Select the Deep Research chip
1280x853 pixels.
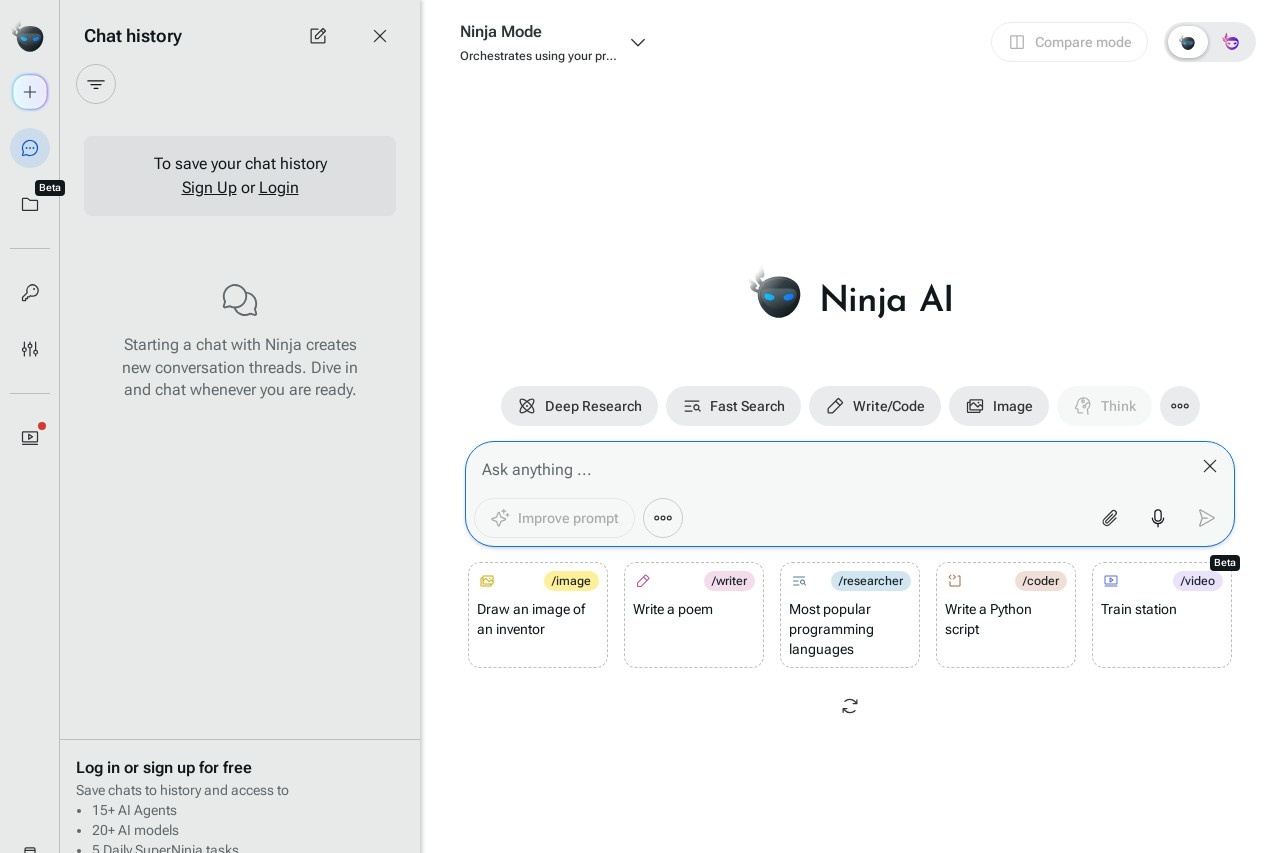point(579,406)
